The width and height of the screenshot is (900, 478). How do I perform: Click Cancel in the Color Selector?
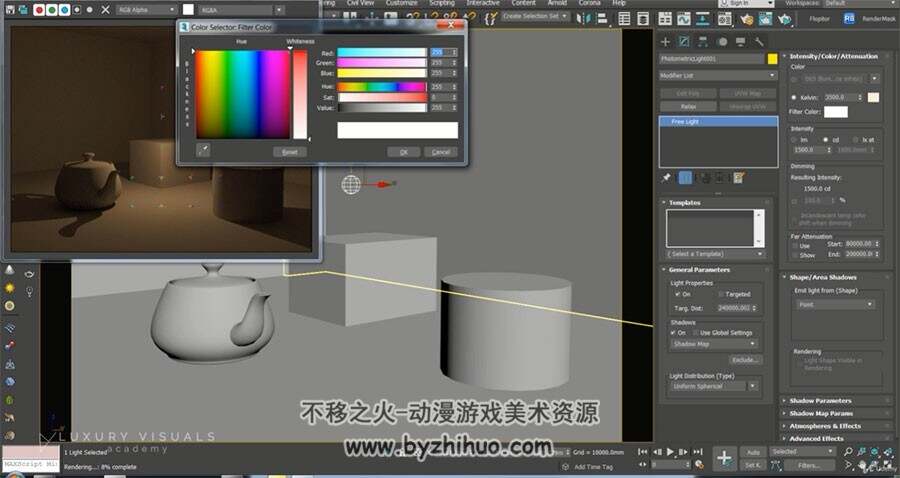coord(441,152)
